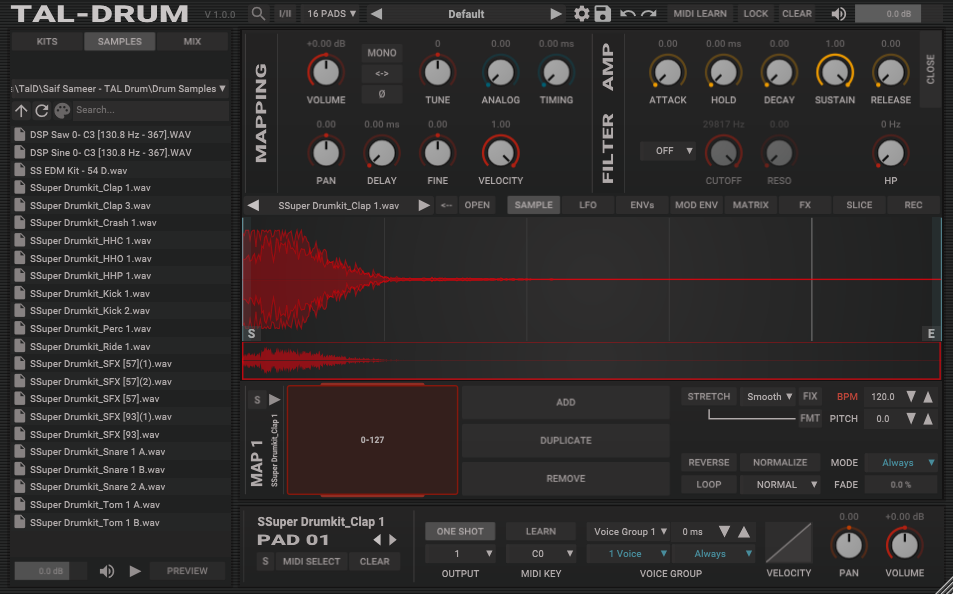Click the mapping VOLUME knob

point(326,72)
